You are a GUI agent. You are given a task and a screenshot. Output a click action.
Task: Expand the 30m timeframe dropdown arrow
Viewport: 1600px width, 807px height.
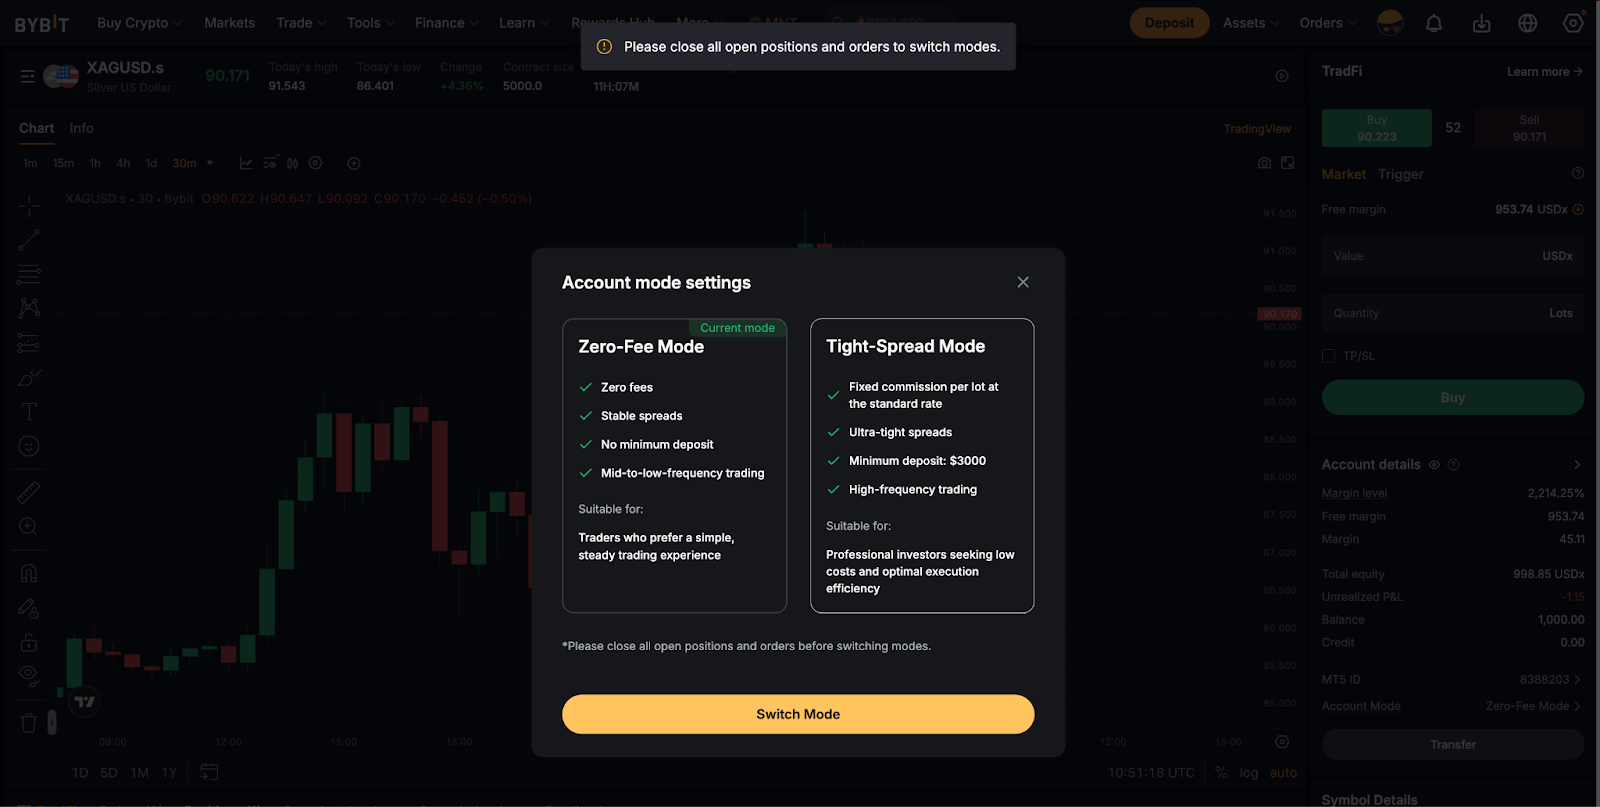(210, 163)
